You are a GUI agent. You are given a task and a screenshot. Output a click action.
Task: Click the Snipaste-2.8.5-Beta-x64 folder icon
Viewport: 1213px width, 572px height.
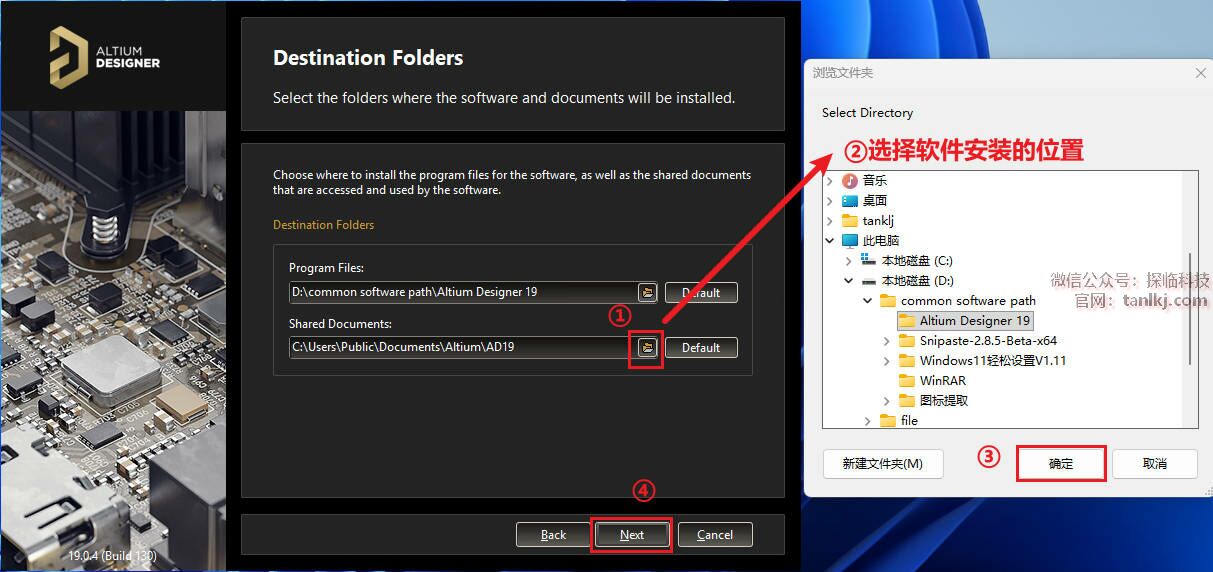[x=907, y=341]
